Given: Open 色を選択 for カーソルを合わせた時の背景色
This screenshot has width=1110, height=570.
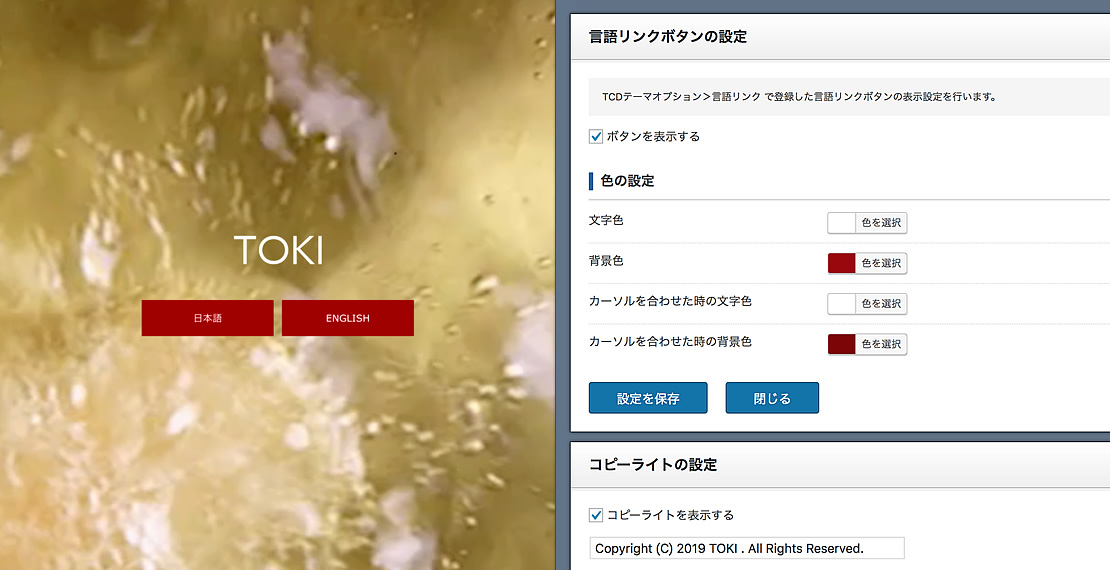Looking at the screenshot, I should point(881,344).
